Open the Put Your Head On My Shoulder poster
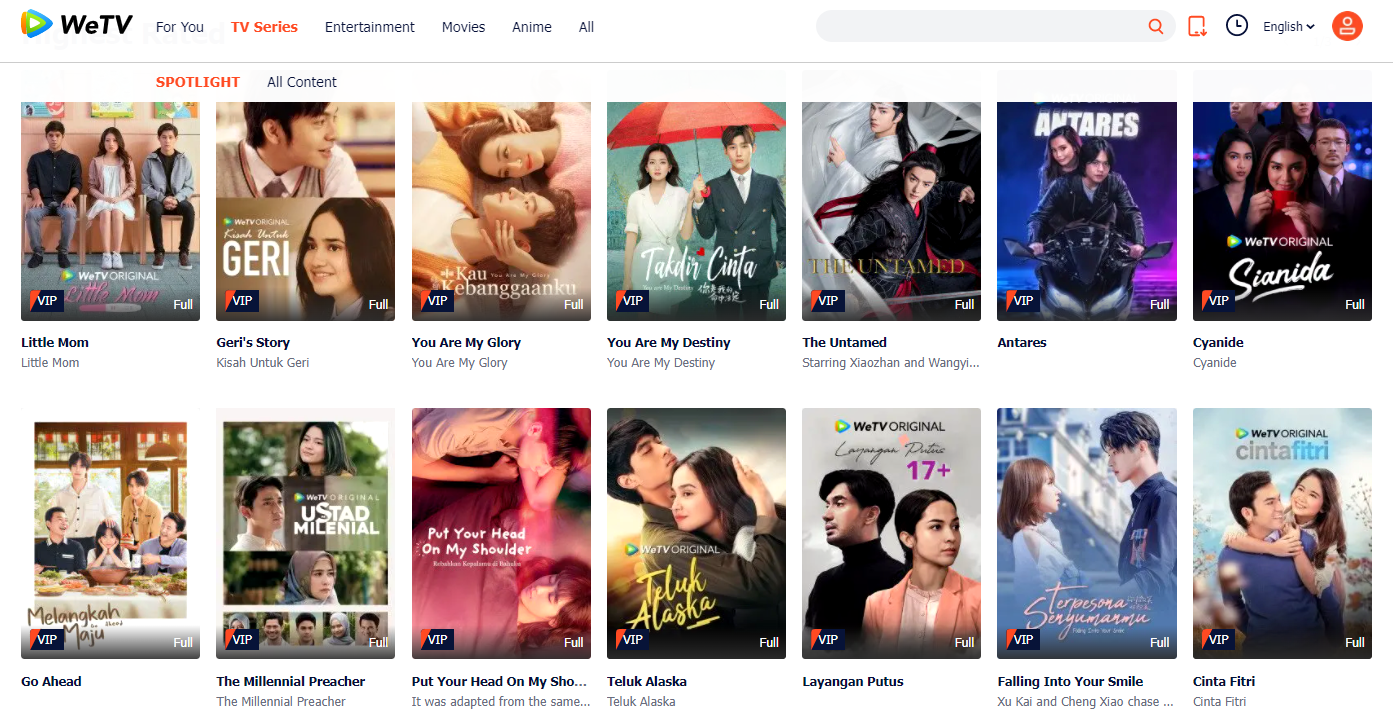1393x717 pixels. 501,533
